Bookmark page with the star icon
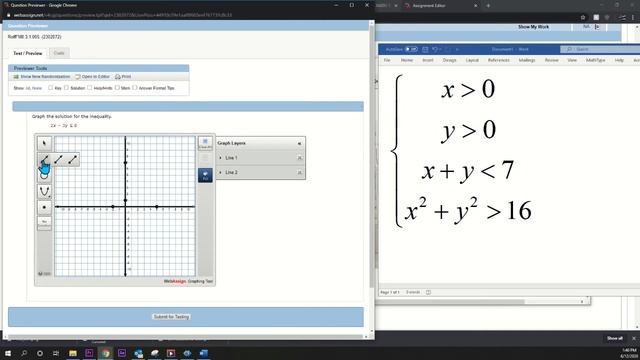Viewport: 640px width, 360px height. [x=583, y=18]
